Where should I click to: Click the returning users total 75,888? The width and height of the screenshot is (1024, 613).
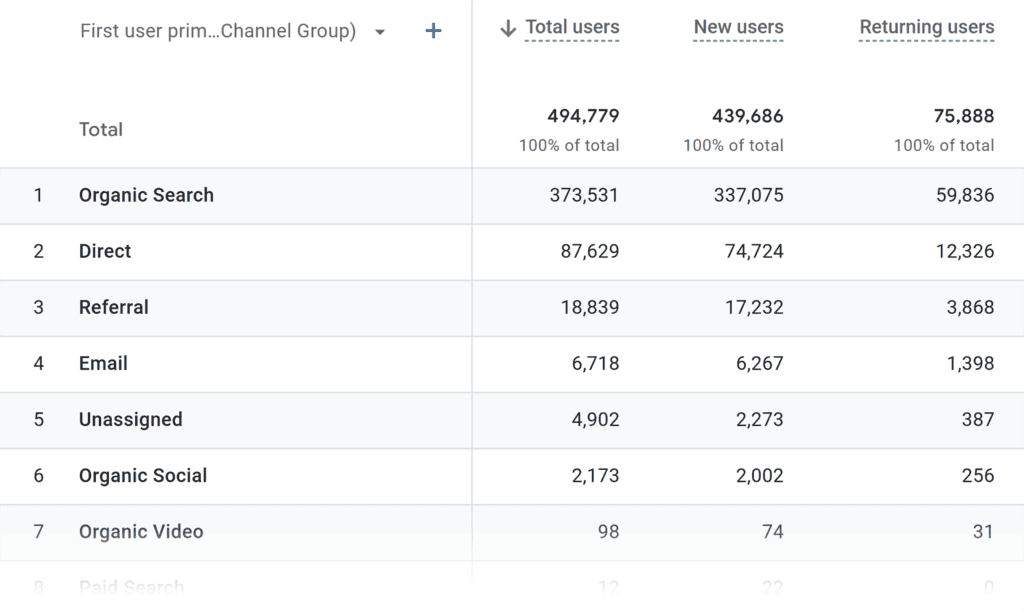point(963,117)
